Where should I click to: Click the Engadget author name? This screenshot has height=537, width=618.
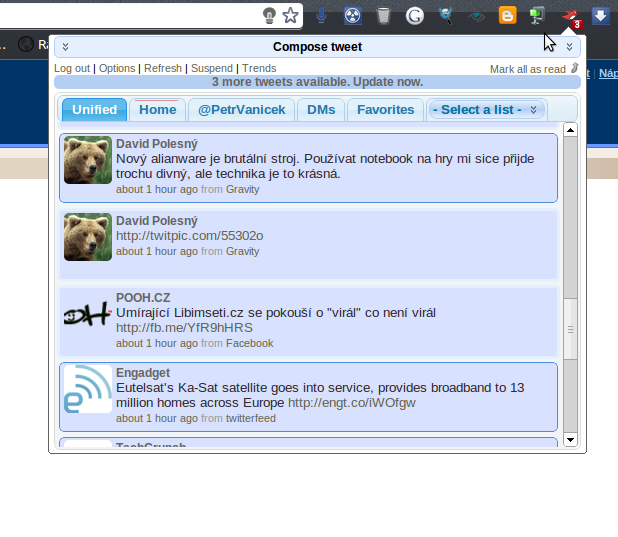143,373
